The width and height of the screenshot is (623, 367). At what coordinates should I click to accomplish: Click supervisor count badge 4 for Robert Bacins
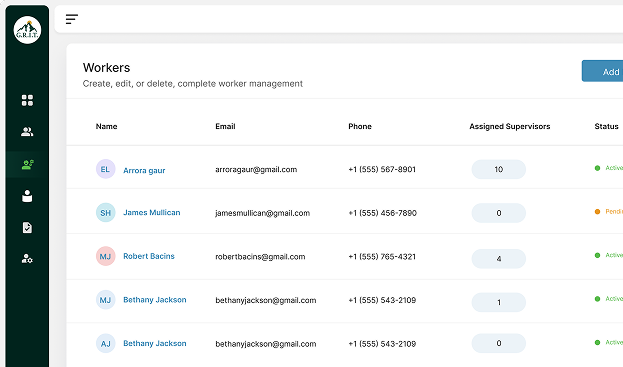[x=499, y=259]
